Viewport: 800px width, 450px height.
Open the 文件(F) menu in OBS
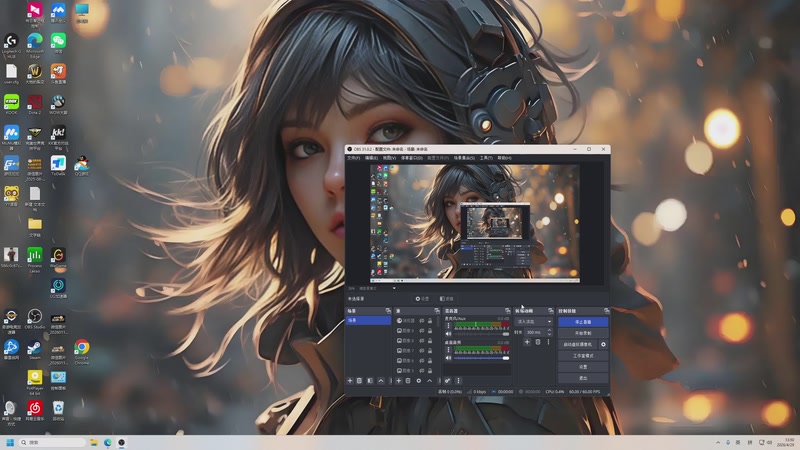(353, 158)
